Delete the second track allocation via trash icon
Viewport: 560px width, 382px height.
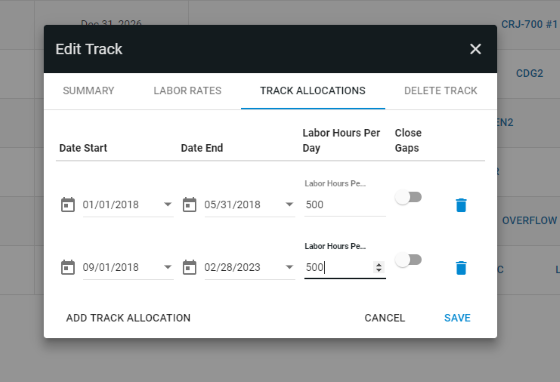point(461,268)
